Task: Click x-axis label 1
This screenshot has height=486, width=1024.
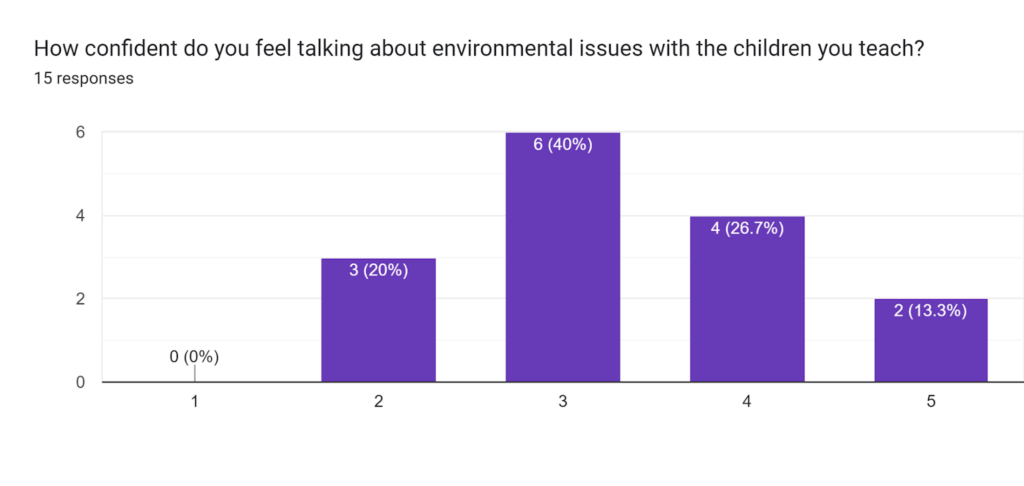Action: click(x=195, y=401)
